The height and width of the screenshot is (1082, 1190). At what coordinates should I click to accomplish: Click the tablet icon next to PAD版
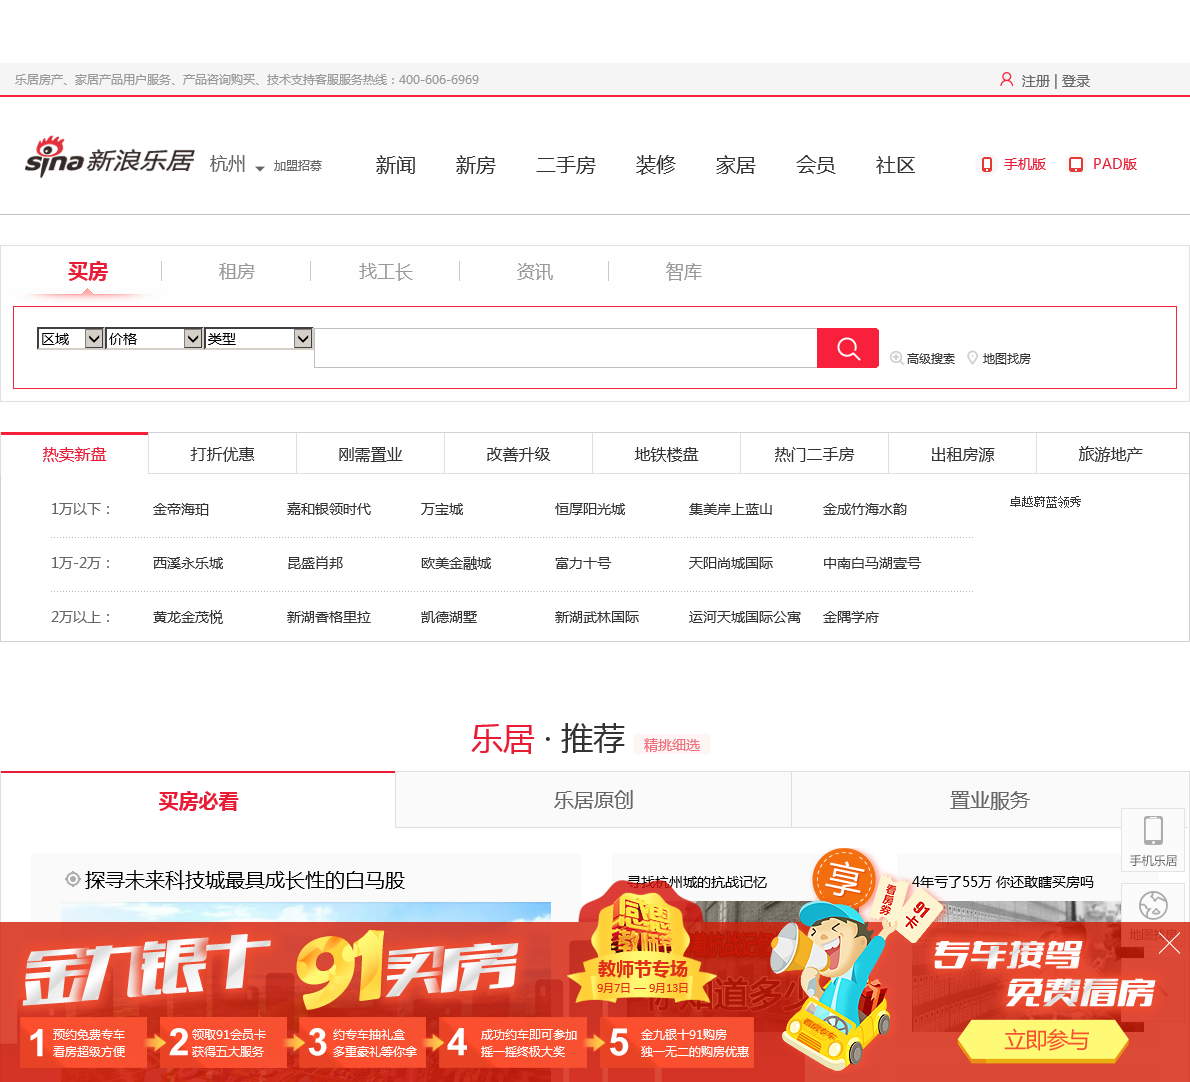point(1075,165)
